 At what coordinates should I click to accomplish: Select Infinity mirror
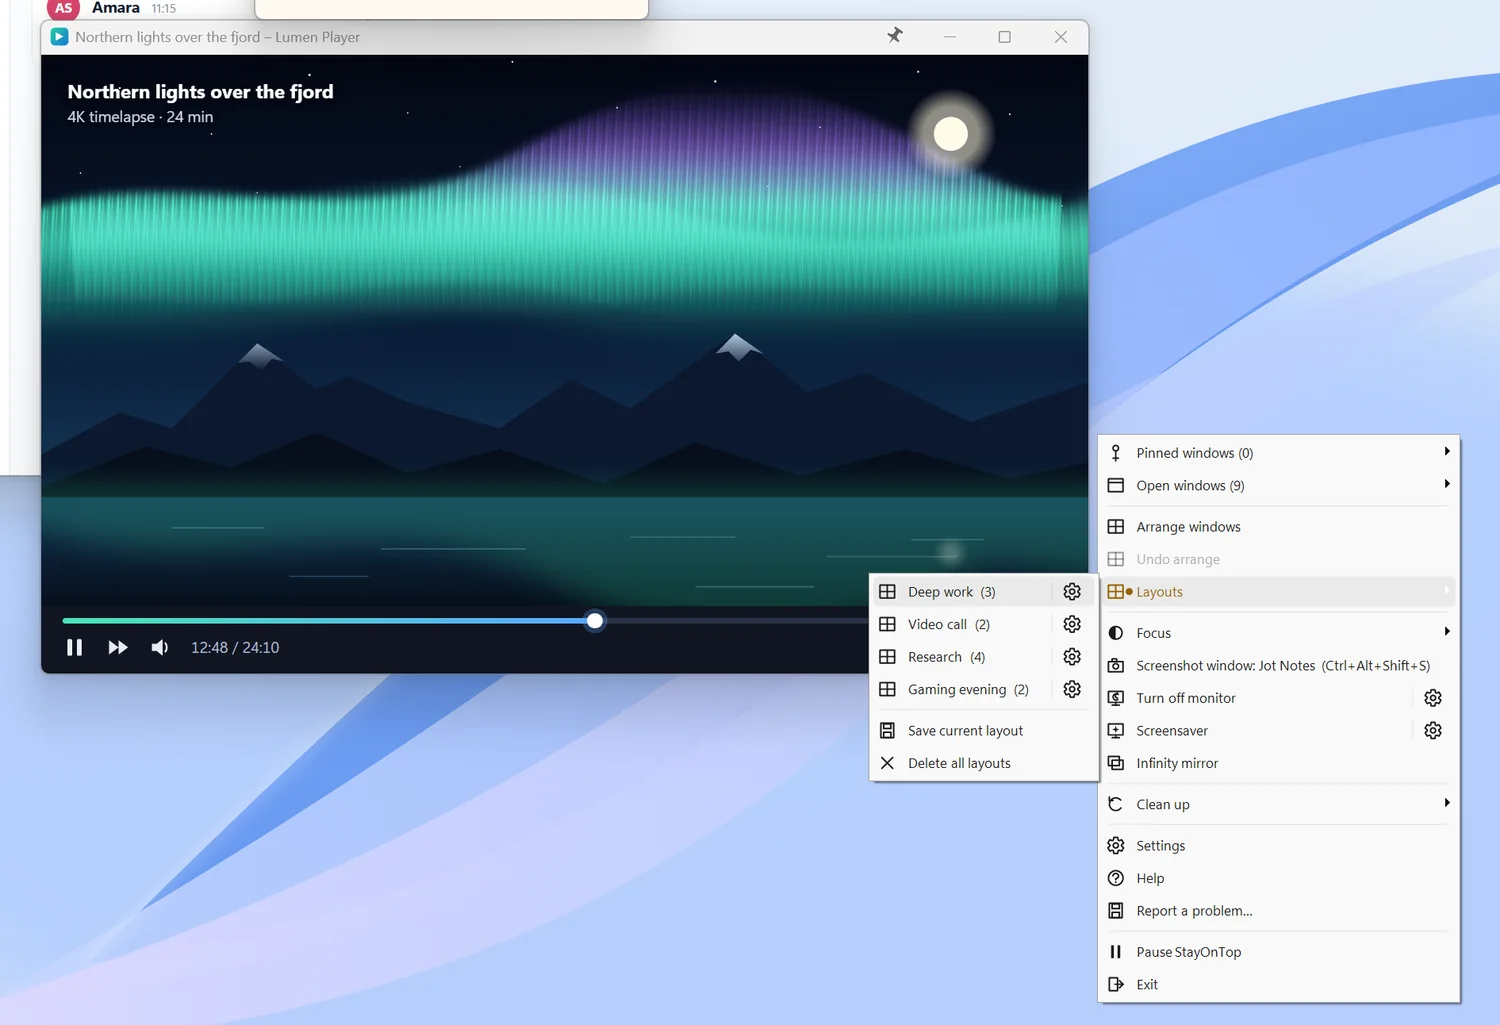coord(1278,763)
